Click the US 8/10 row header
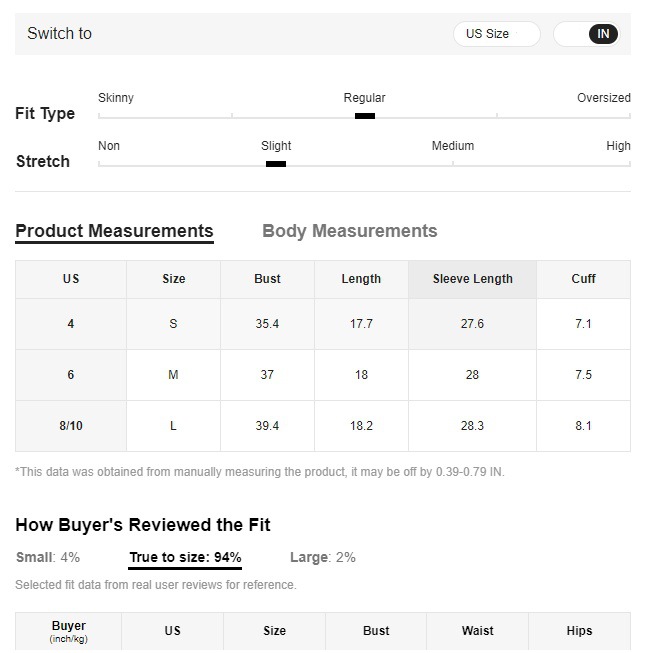 71,426
